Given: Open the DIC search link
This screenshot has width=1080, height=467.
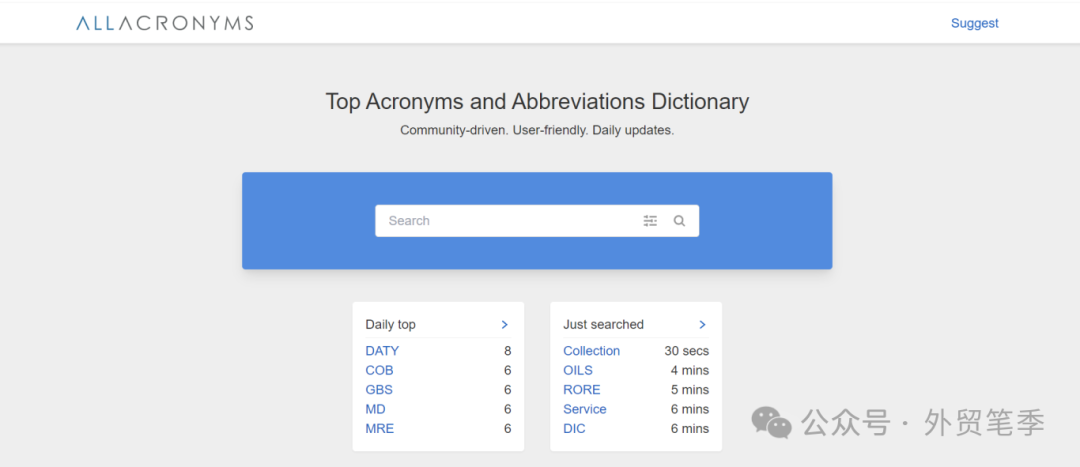Looking at the screenshot, I should coord(574,428).
